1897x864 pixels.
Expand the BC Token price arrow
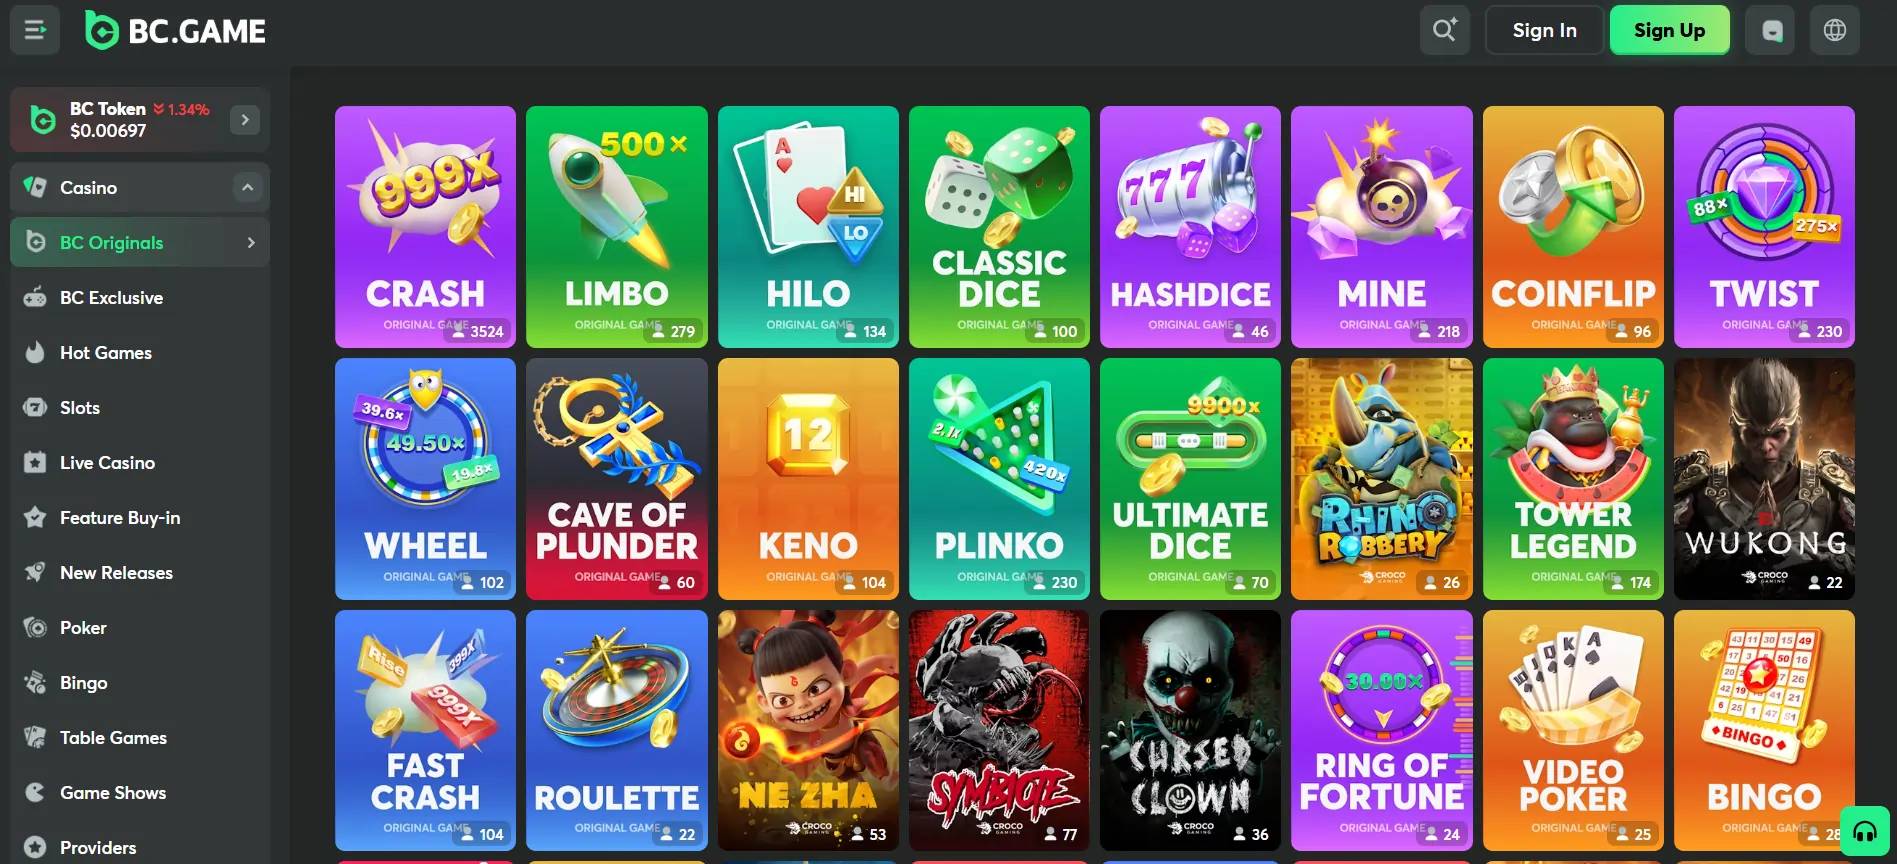245,120
